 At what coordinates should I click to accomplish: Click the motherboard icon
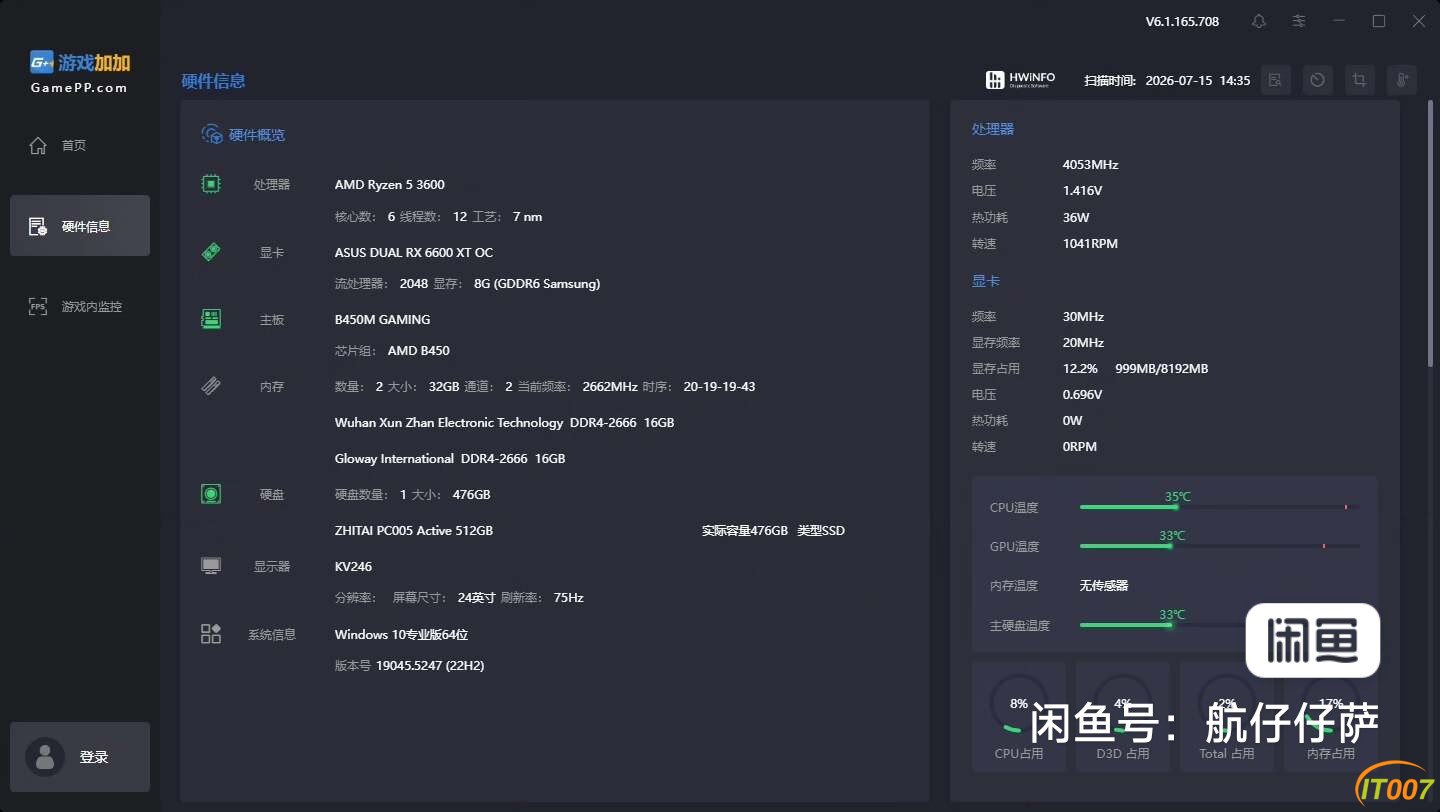point(211,319)
